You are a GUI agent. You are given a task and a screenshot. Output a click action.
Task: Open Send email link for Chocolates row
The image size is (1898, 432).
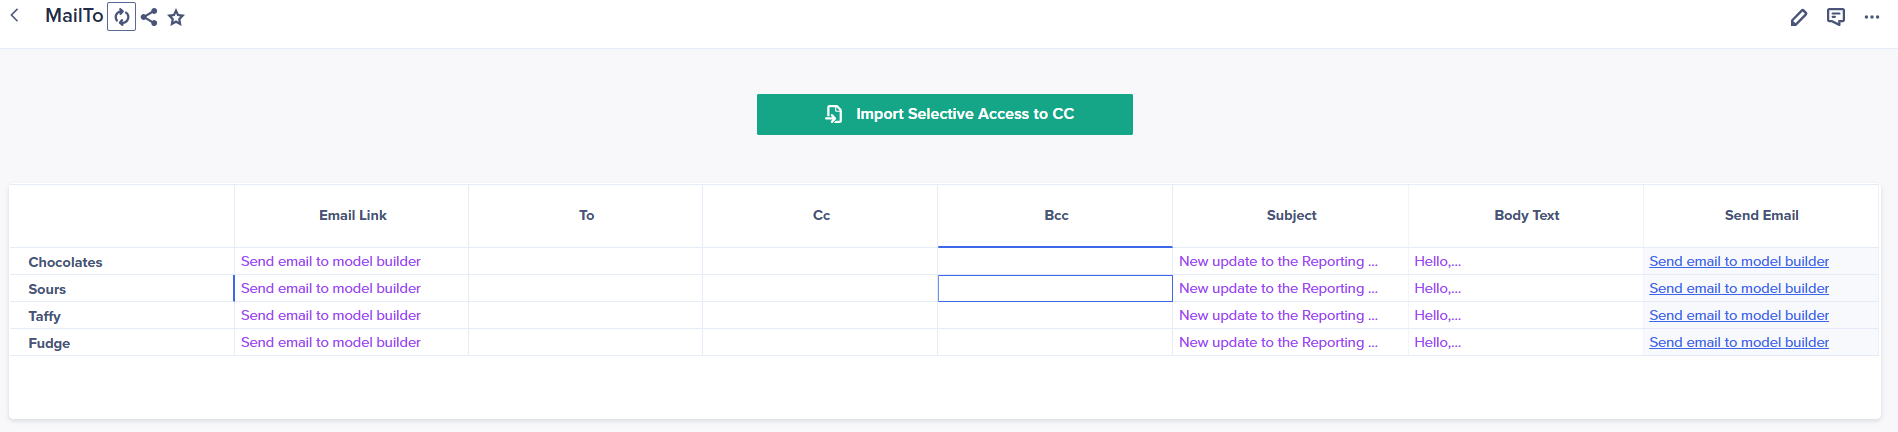1738,261
